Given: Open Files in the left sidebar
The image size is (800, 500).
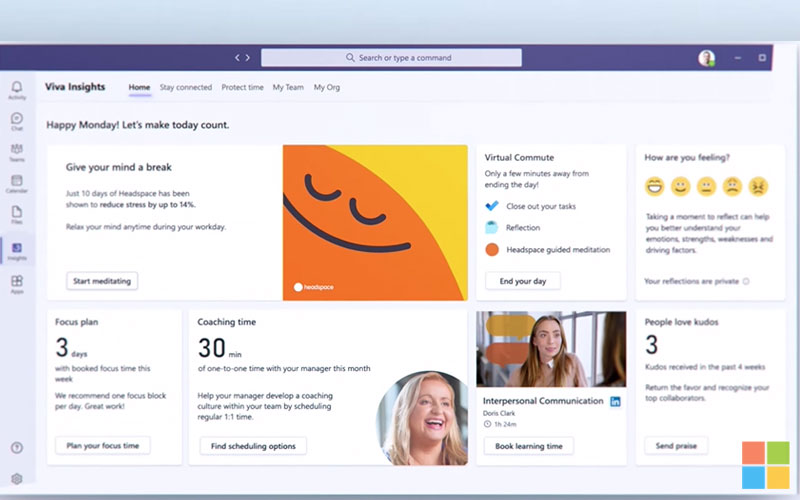Looking at the screenshot, I should point(17,214).
